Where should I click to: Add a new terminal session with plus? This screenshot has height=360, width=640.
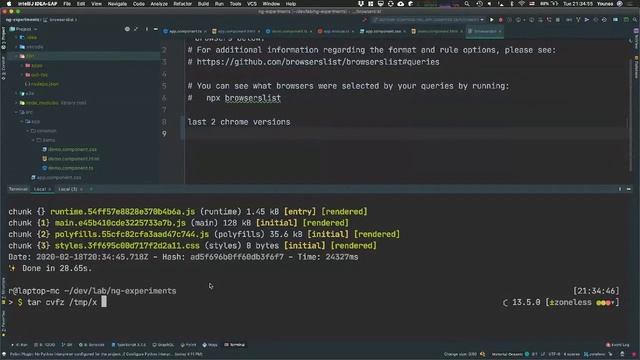[x=91, y=189]
